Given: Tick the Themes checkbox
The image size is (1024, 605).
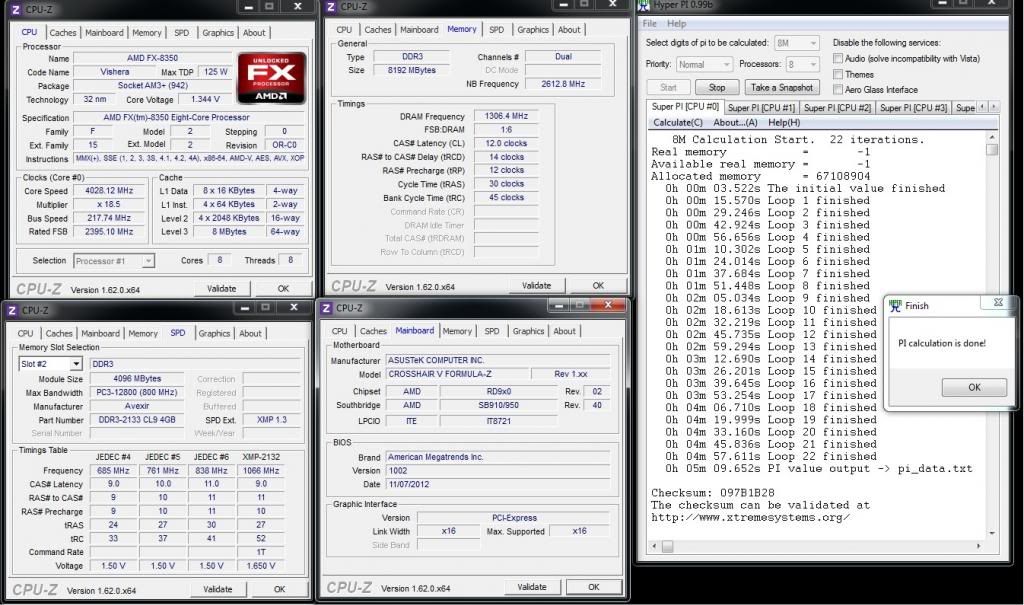Looking at the screenshot, I should [838, 74].
